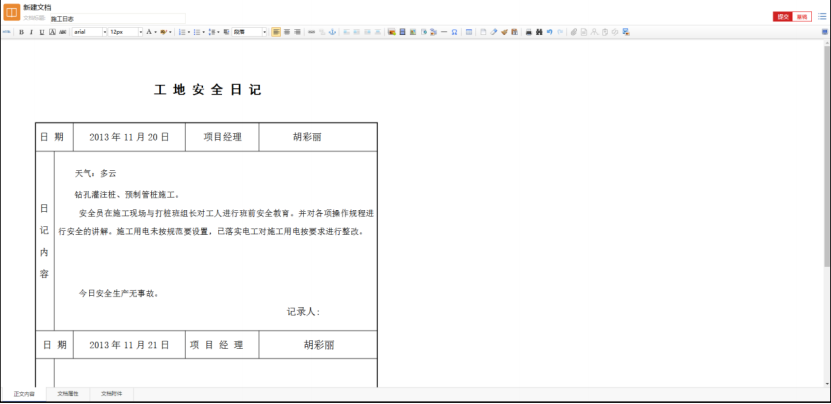Click the unlink icon
The image size is (831, 404).
click(322, 32)
